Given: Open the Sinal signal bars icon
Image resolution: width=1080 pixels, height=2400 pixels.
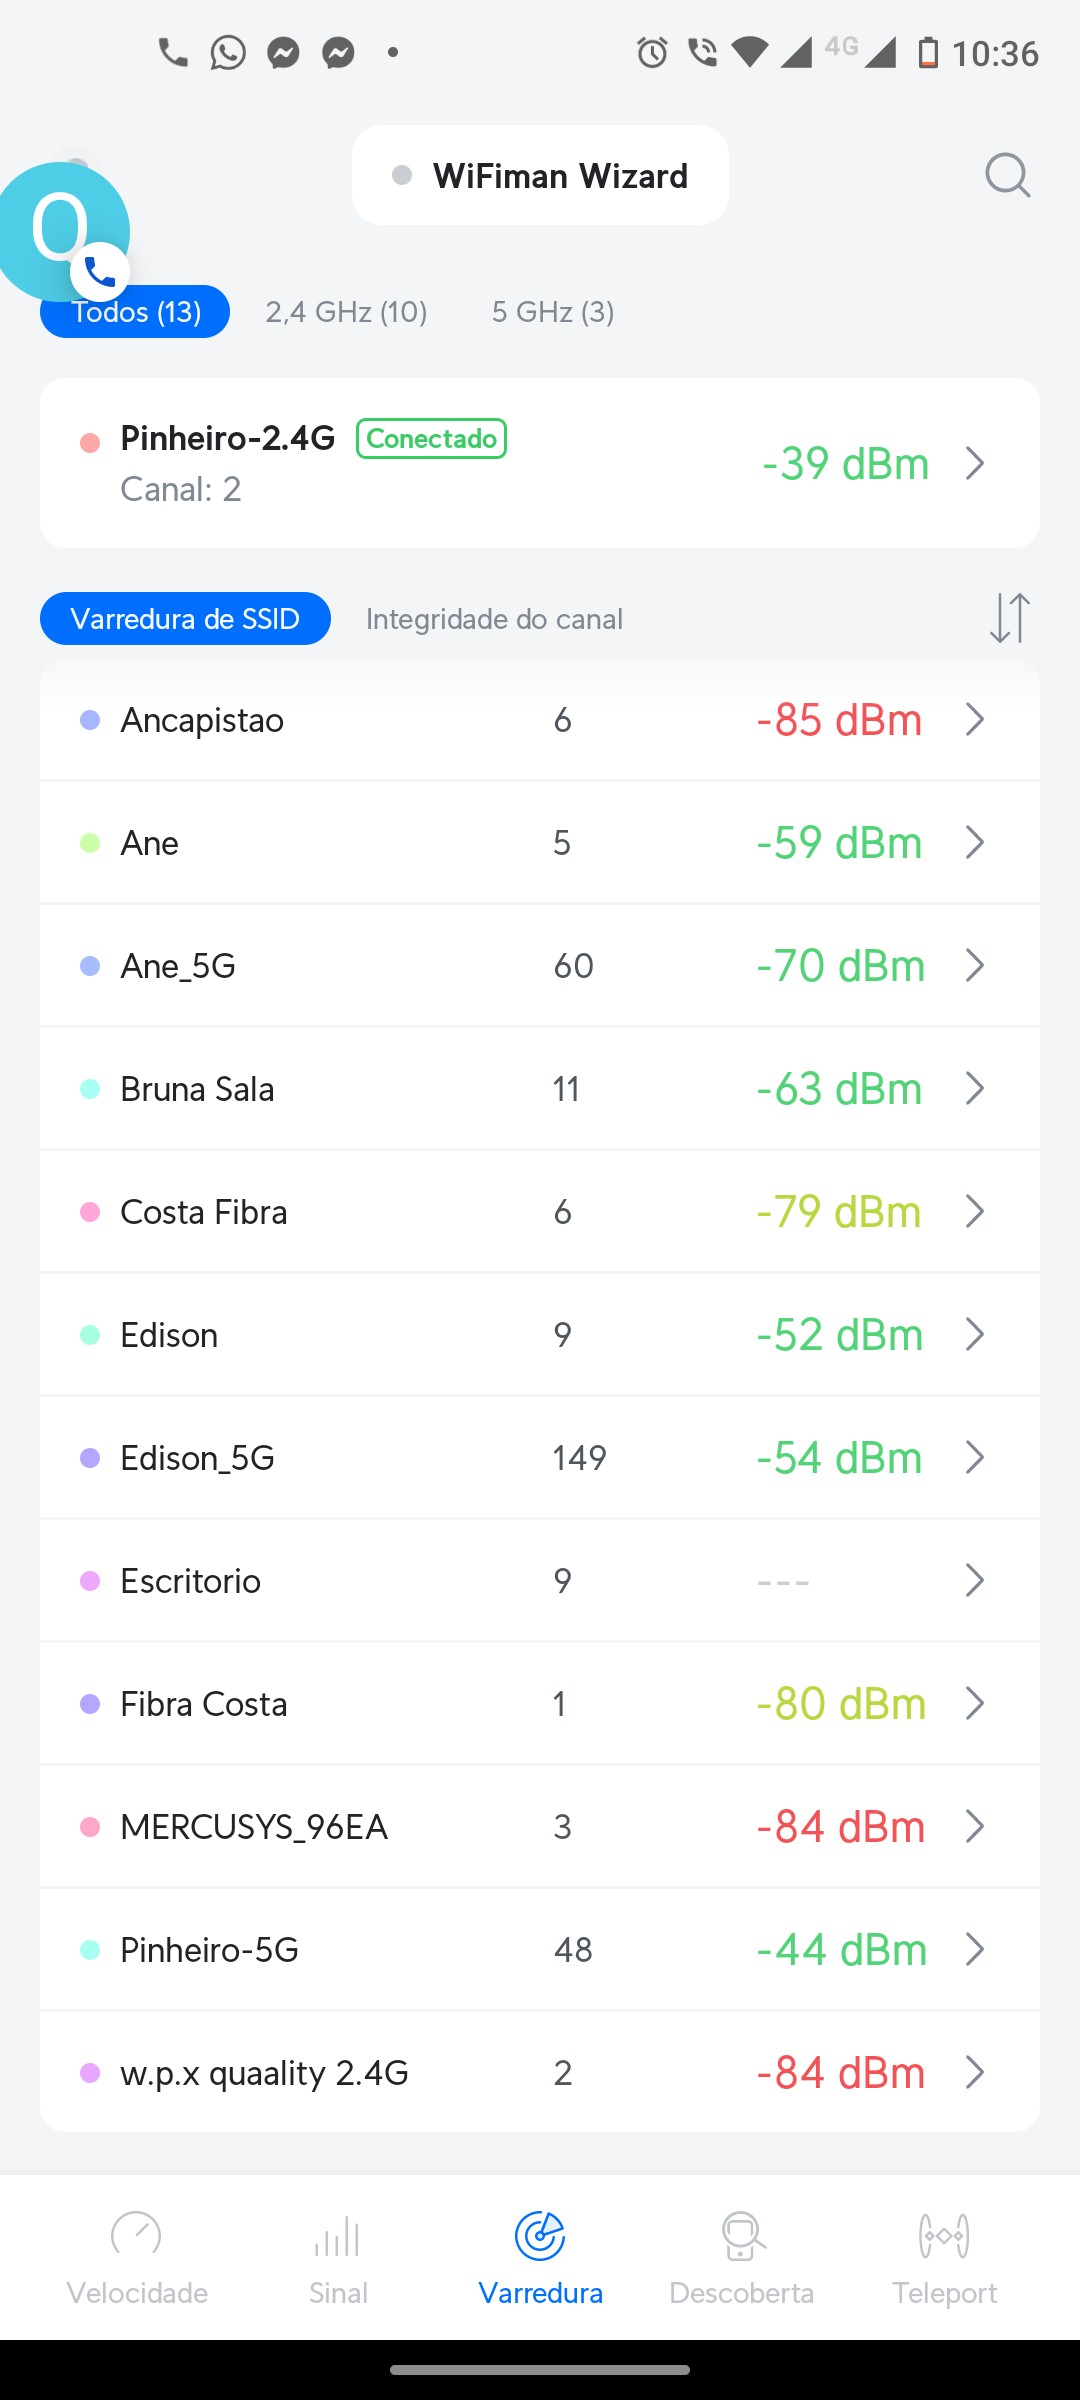Looking at the screenshot, I should point(338,2236).
